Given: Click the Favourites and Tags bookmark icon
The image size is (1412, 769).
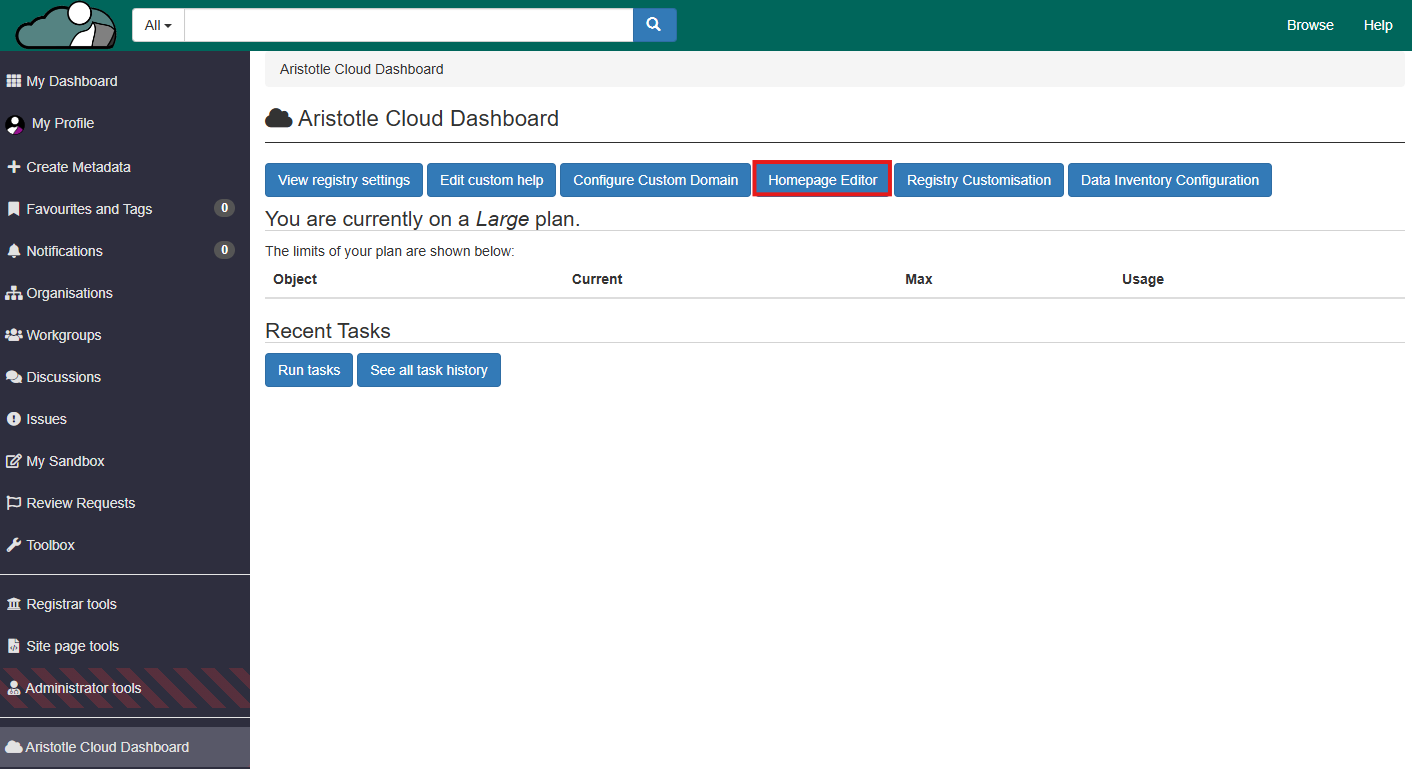Looking at the screenshot, I should click(x=14, y=209).
